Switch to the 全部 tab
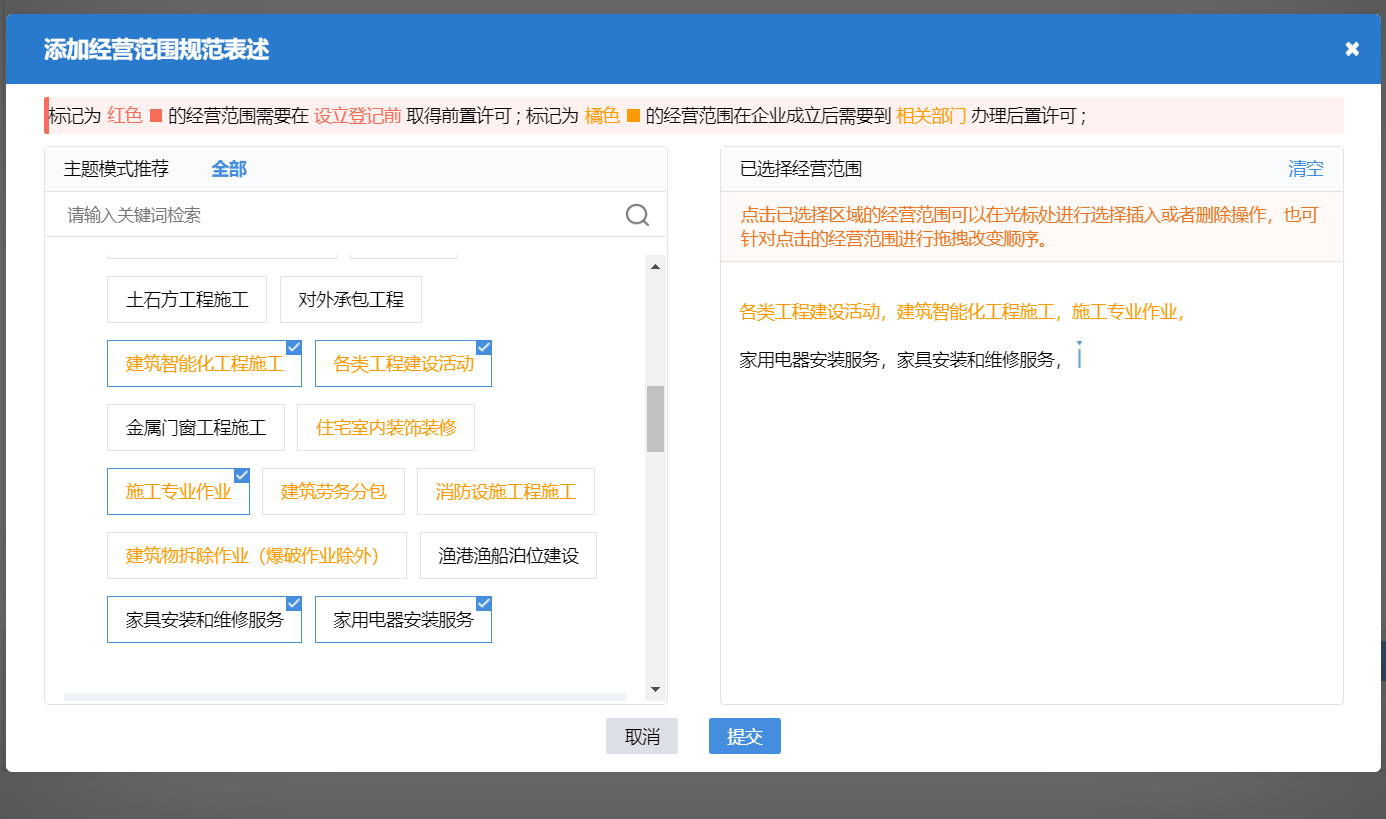Viewport: 1386px width, 819px height. (229, 169)
